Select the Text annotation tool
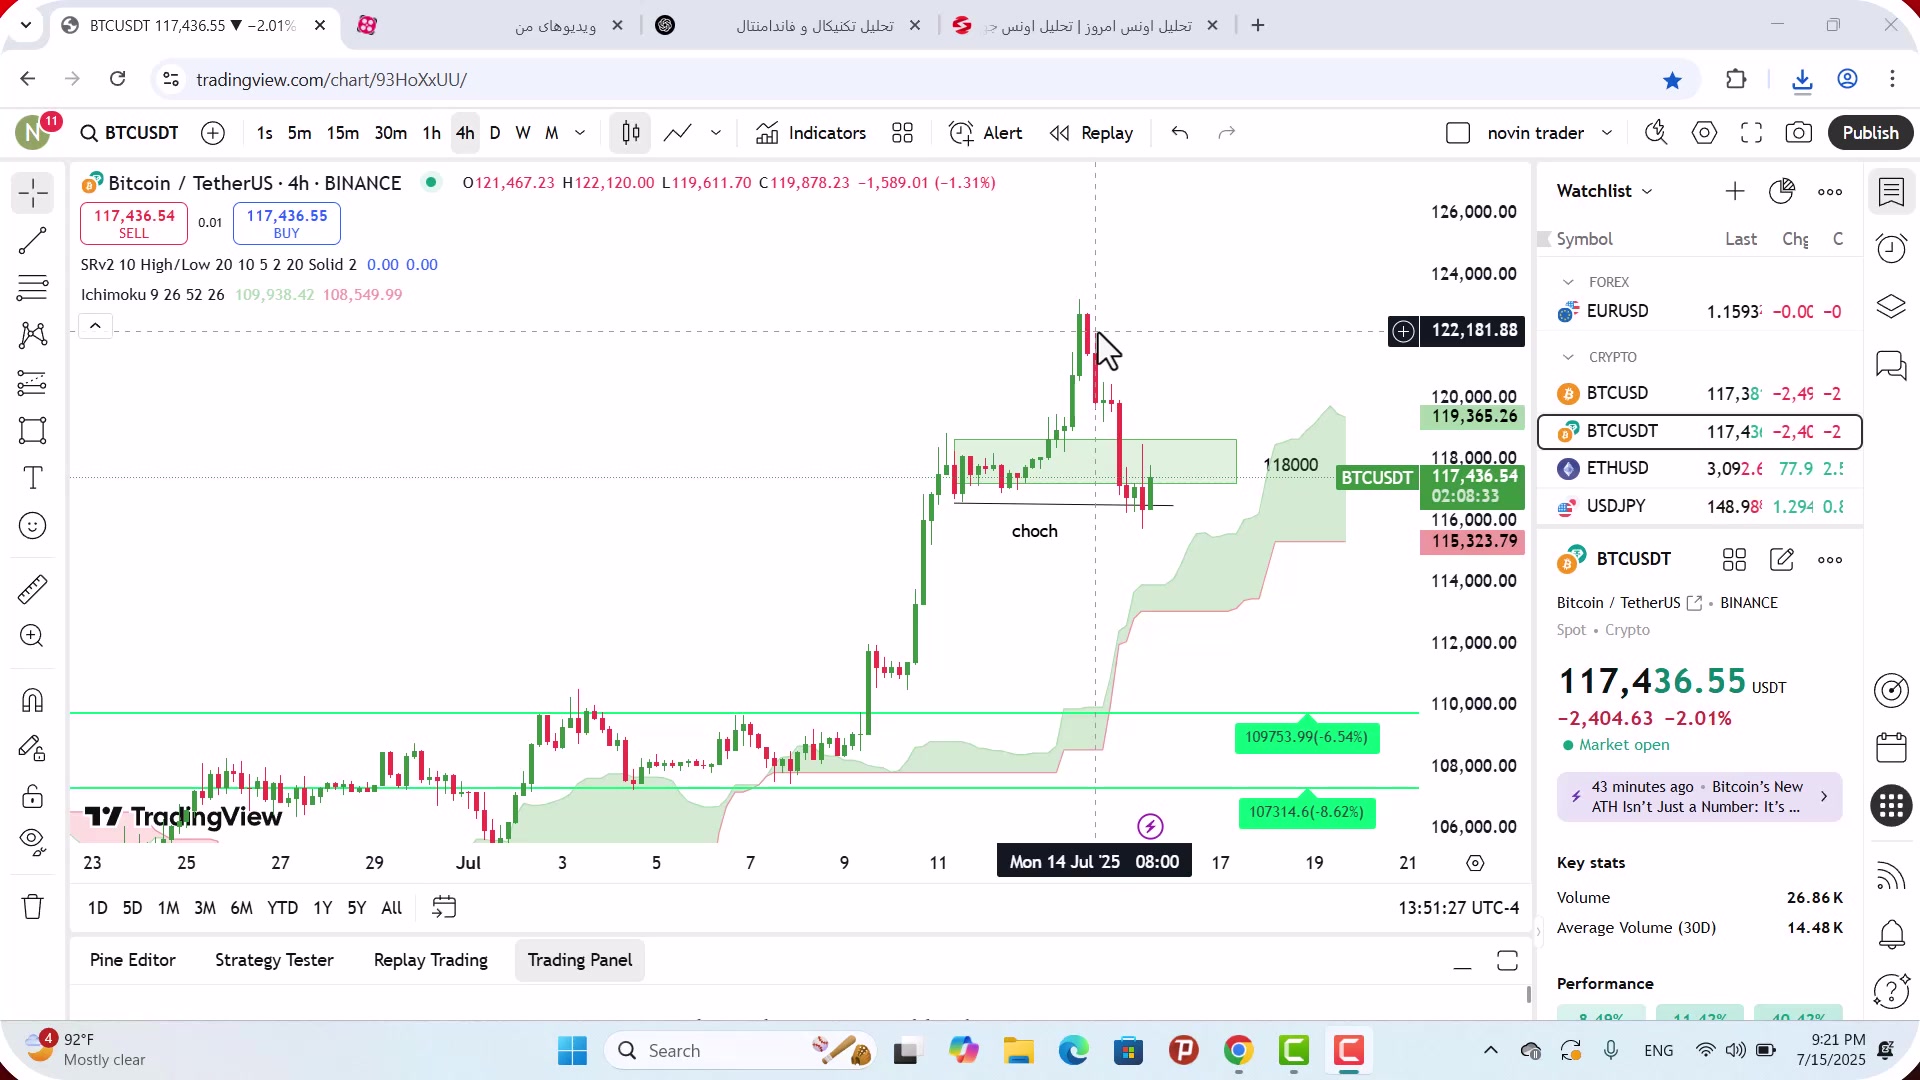1920x1080 pixels. tap(33, 478)
